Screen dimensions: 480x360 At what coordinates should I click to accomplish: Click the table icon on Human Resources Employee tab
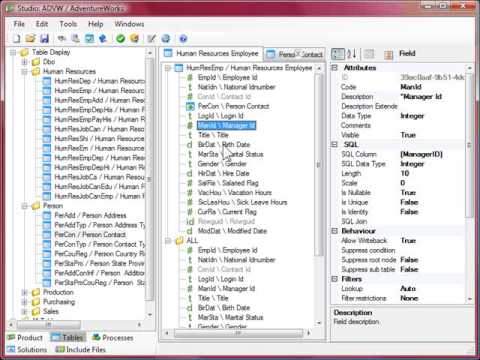click(168, 53)
